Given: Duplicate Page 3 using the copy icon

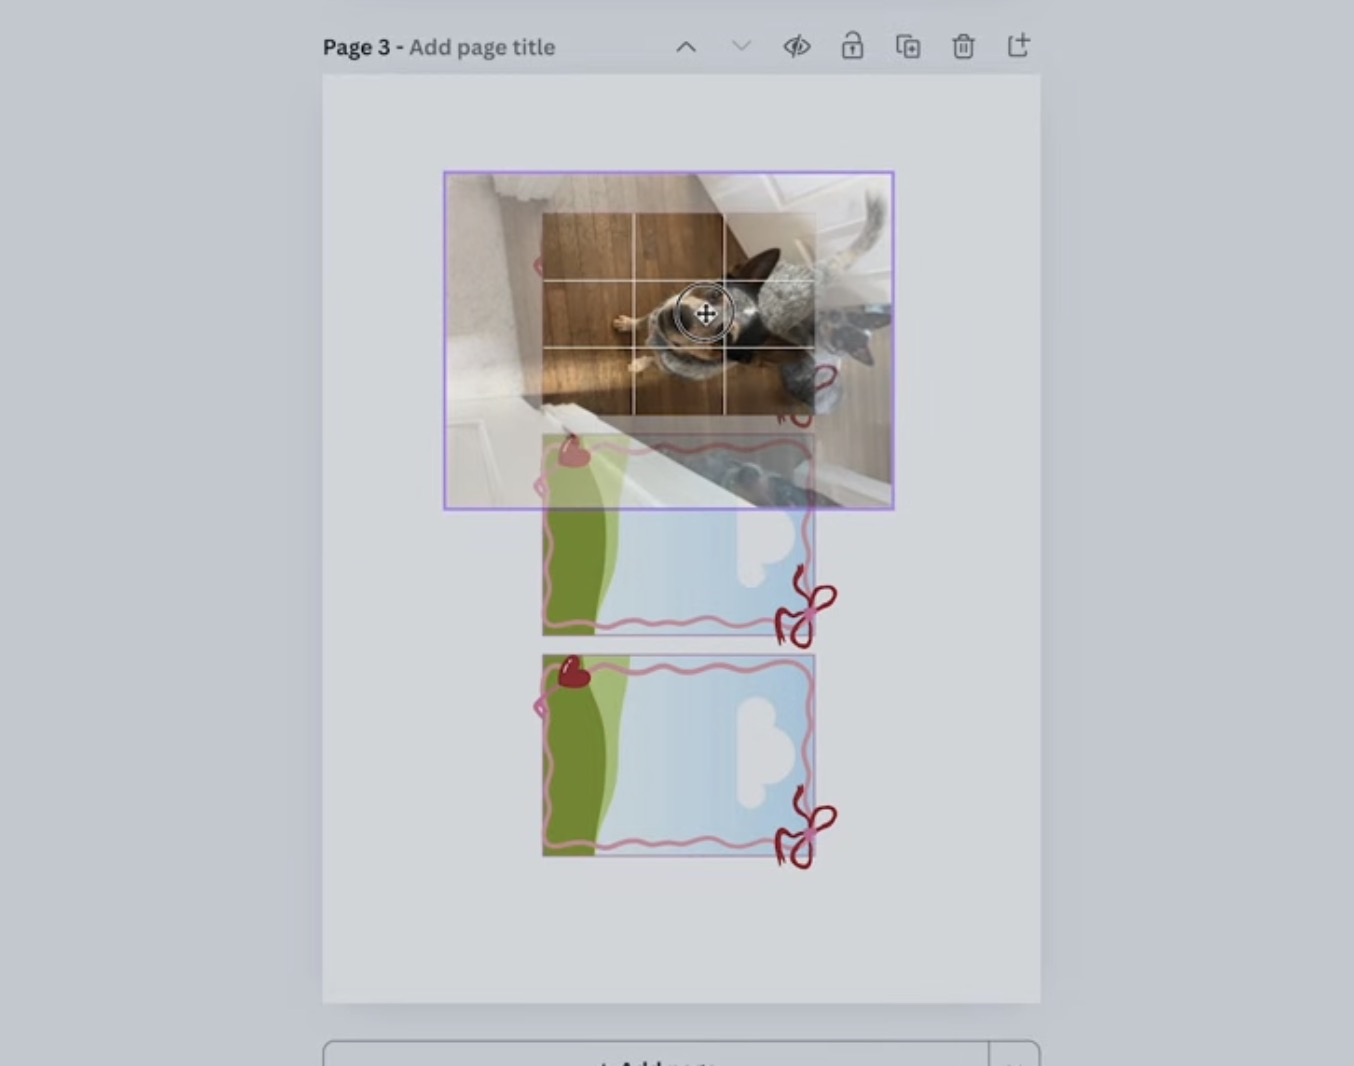Looking at the screenshot, I should (908, 46).
